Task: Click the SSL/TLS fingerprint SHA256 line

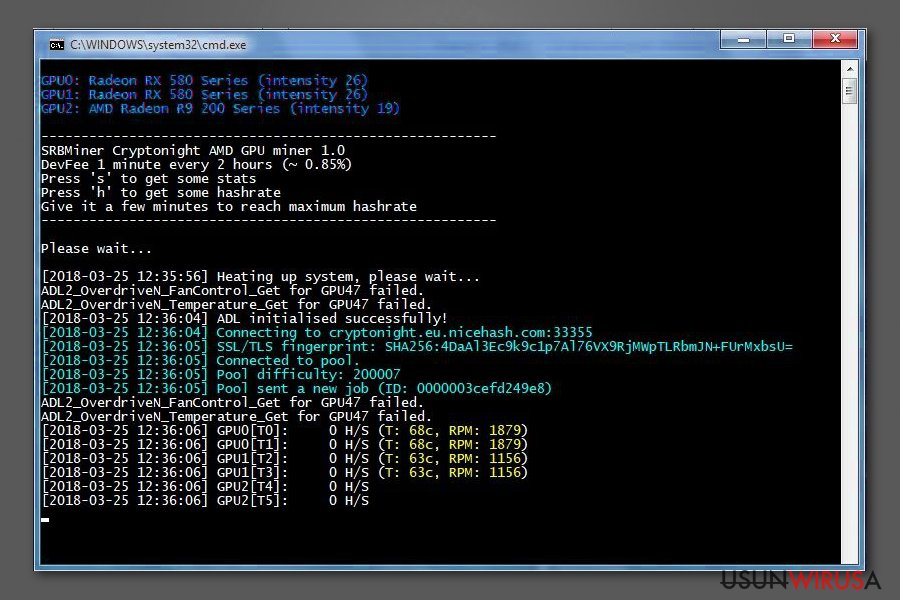Action: (417, 346)
